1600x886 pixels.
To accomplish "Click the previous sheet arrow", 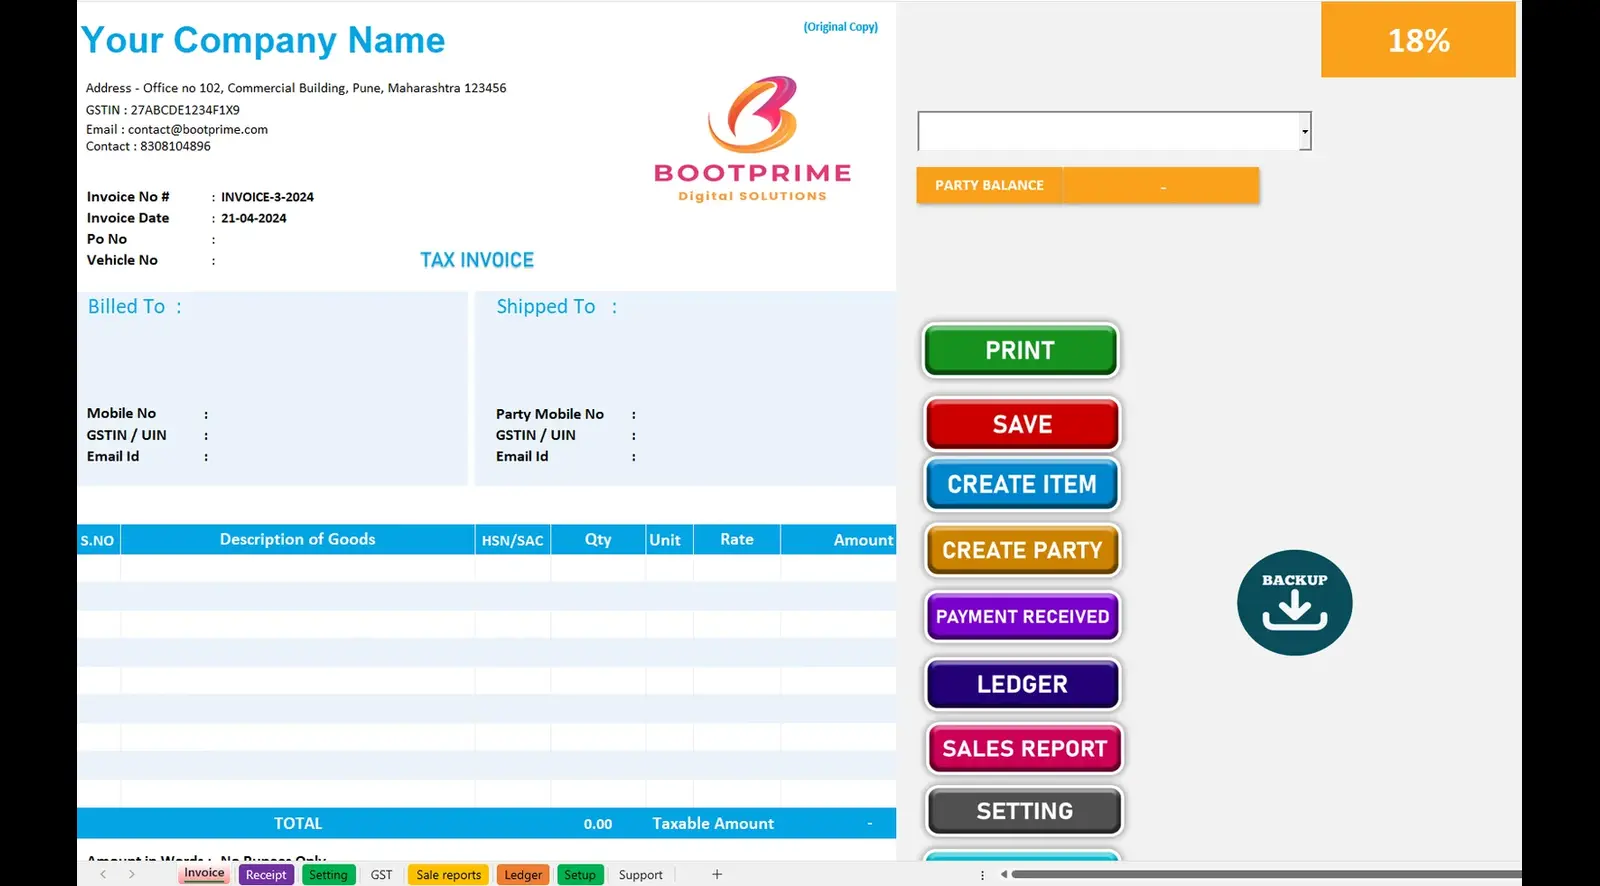I will point(103,874).
